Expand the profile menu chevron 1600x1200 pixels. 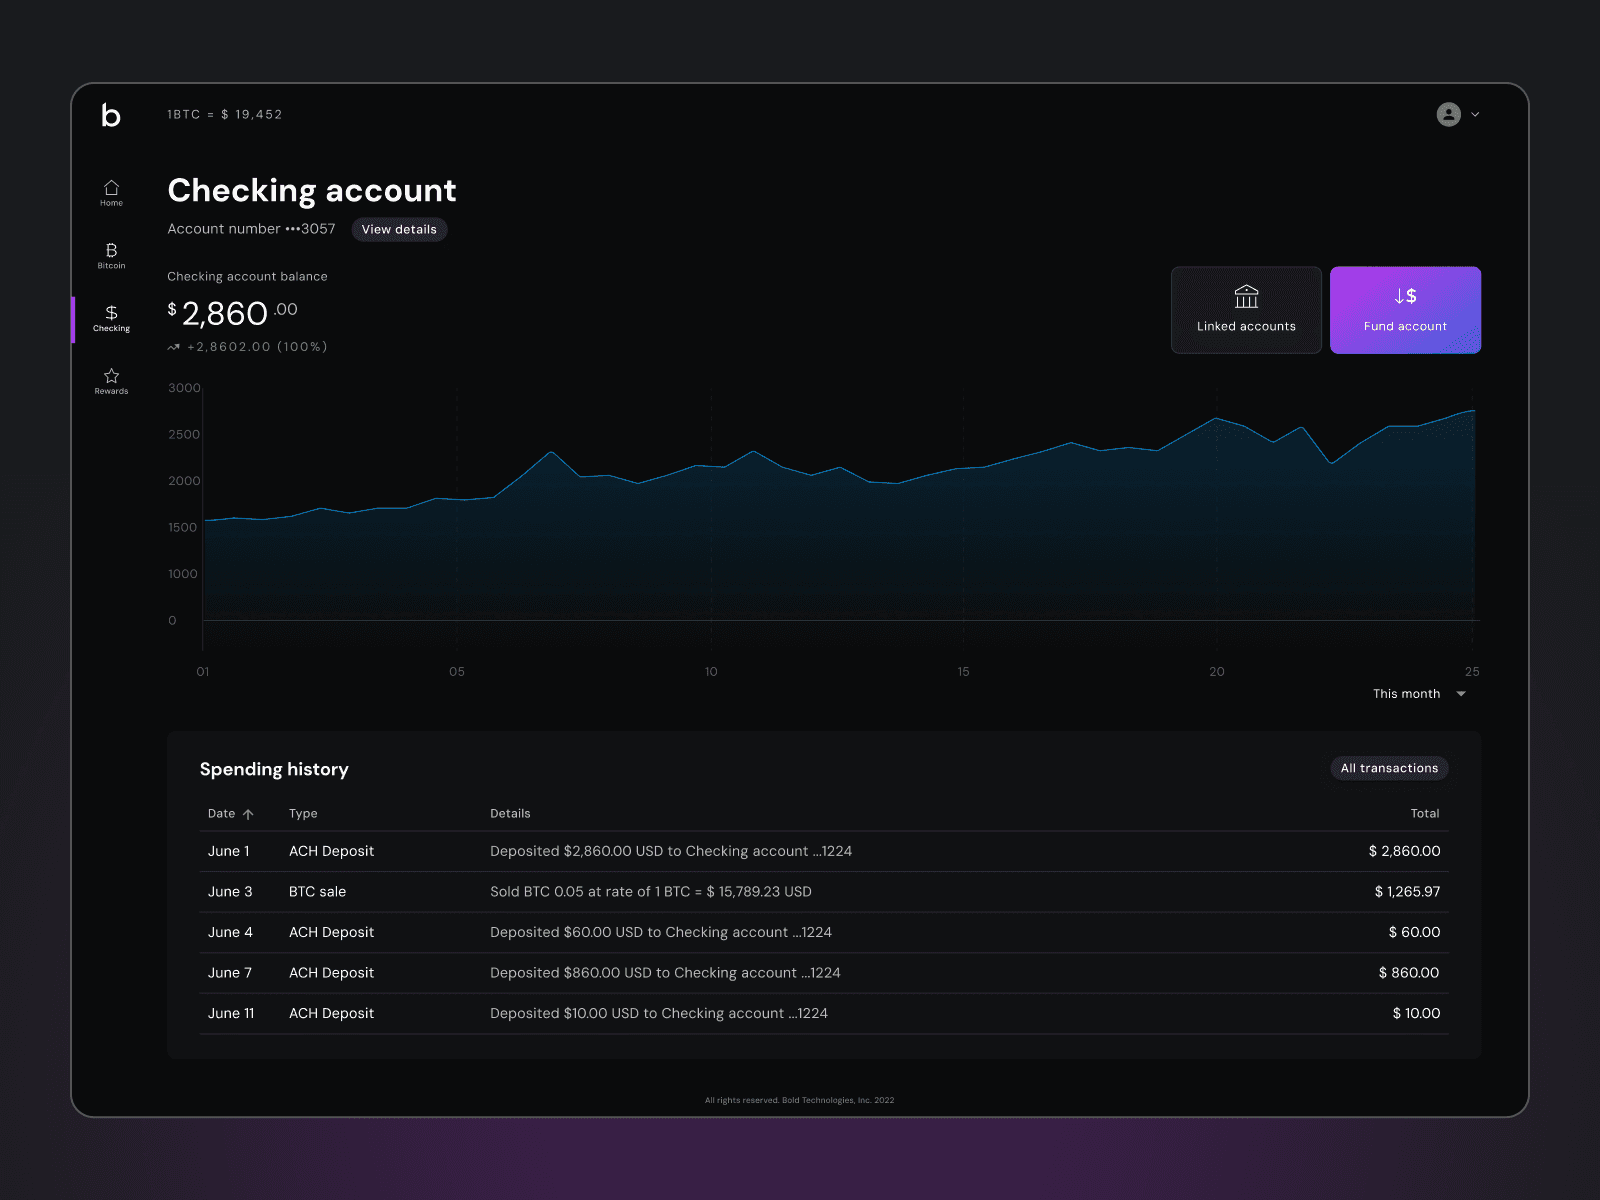pyautogui.click(x=1475, y=115)
